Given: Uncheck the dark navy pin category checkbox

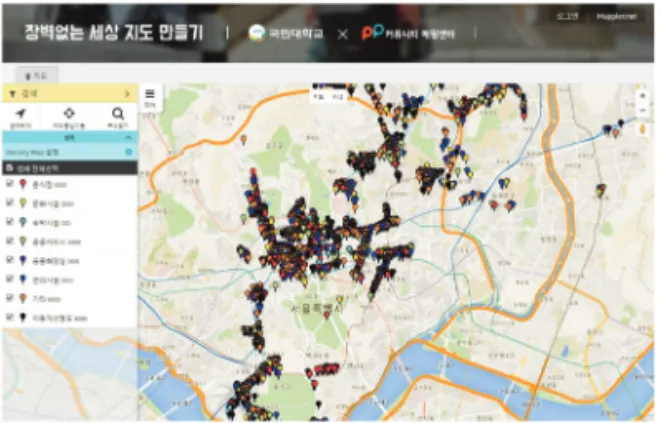Looking at the screenshot, I should [x=10, y=259].
